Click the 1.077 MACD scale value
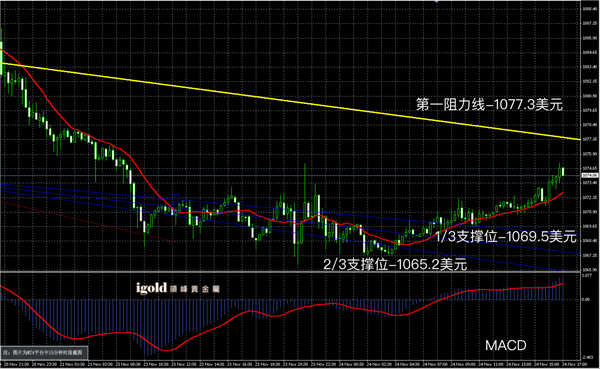 pos(586,275)
